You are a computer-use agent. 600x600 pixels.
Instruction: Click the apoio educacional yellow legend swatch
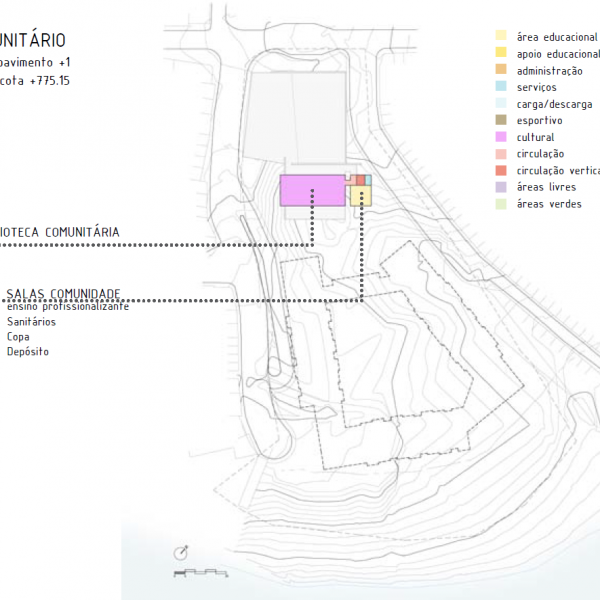[501, 52]
